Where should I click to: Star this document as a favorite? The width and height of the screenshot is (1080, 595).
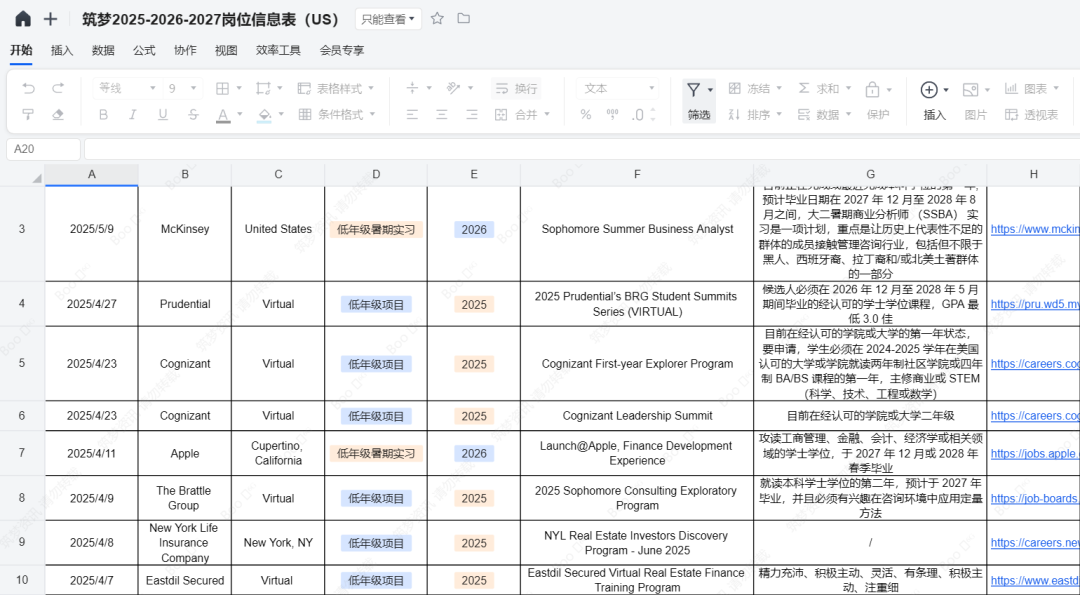pyautogui.click(x=437, y=19)
